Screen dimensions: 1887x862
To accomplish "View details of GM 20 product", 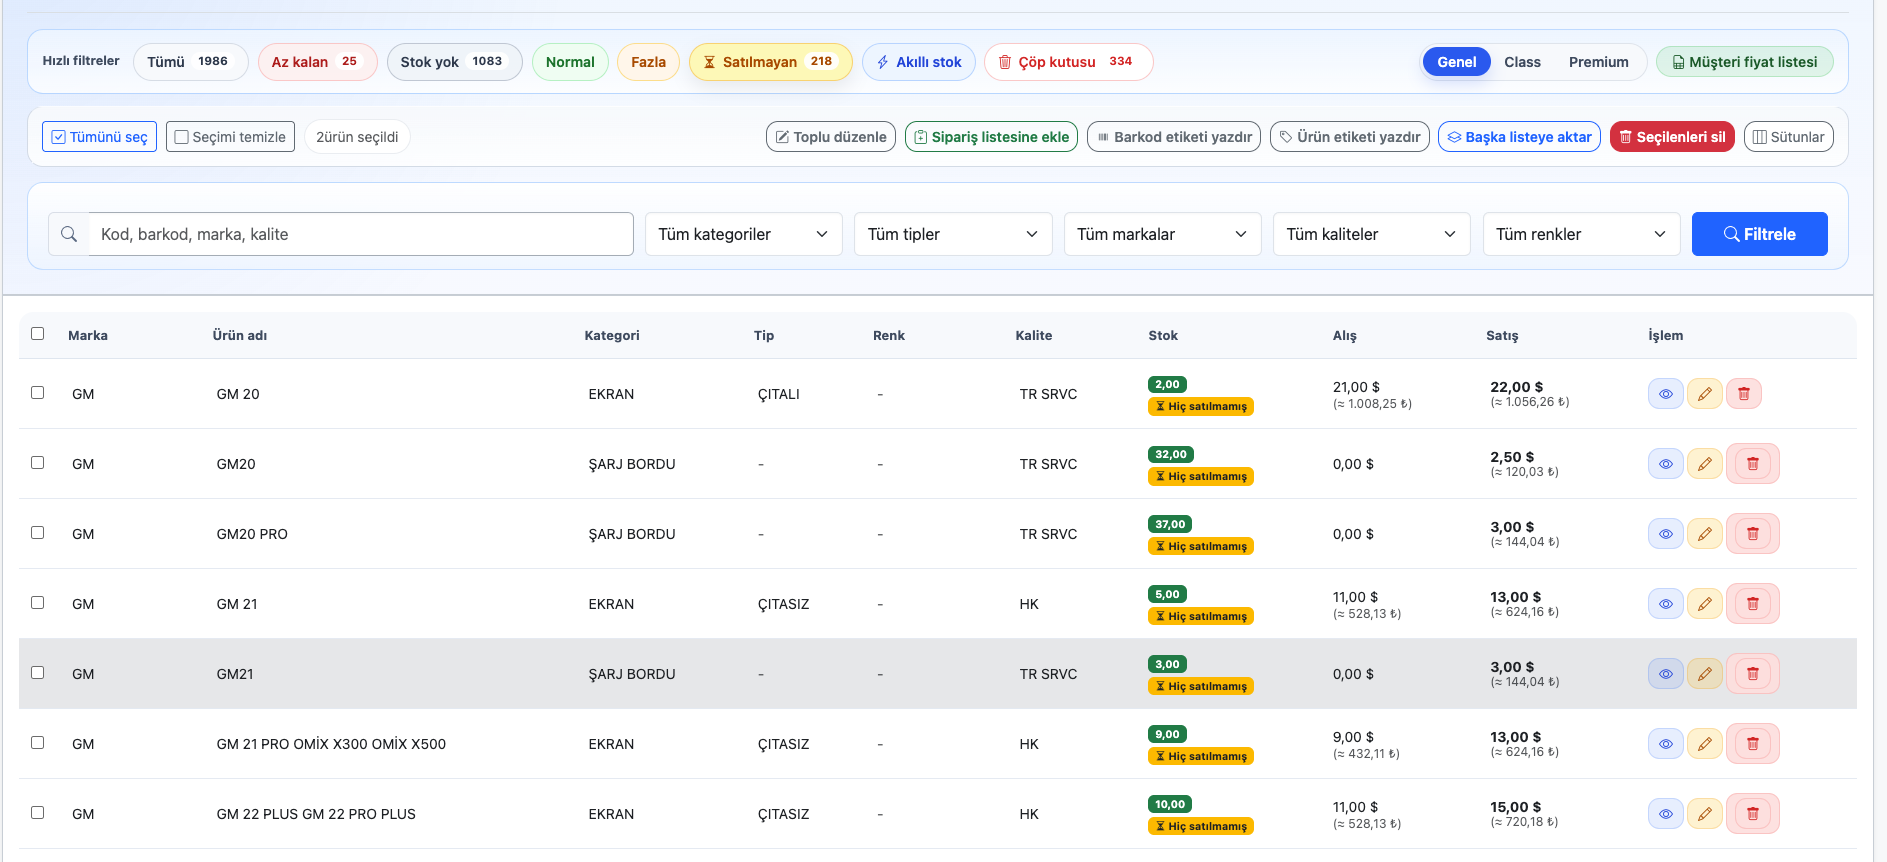I will (x=1665, y=394).
